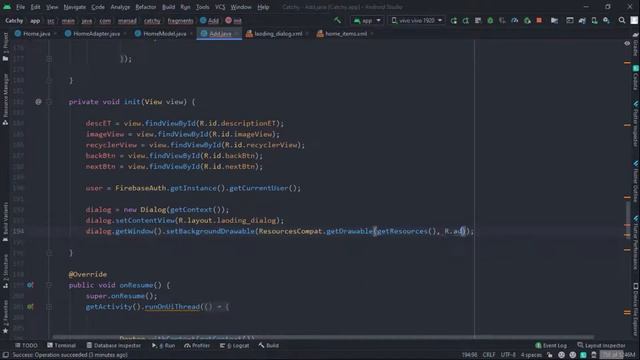This screenshot has height=360, width=640.
Task: Open the CRLF line separator selector
Action: 489,355
